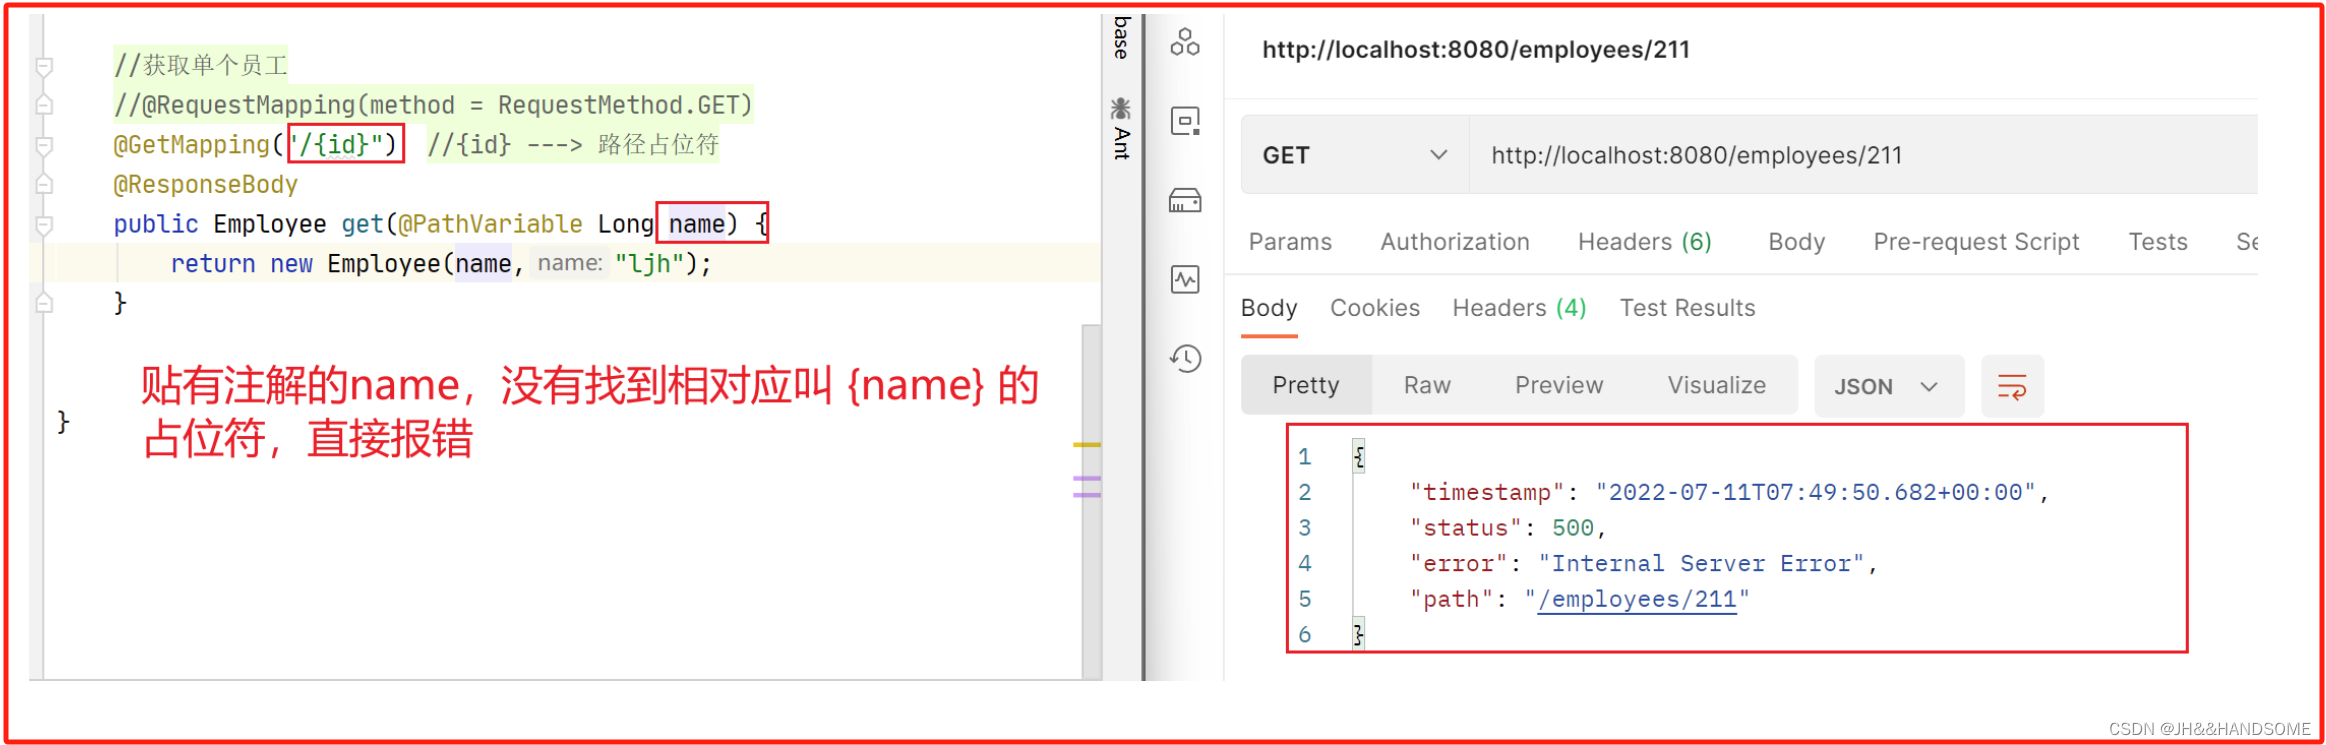The height and width of the screenshot is (745, 2326).
Task: Open Pre-request Script tab
Action: coord(1976,242)
